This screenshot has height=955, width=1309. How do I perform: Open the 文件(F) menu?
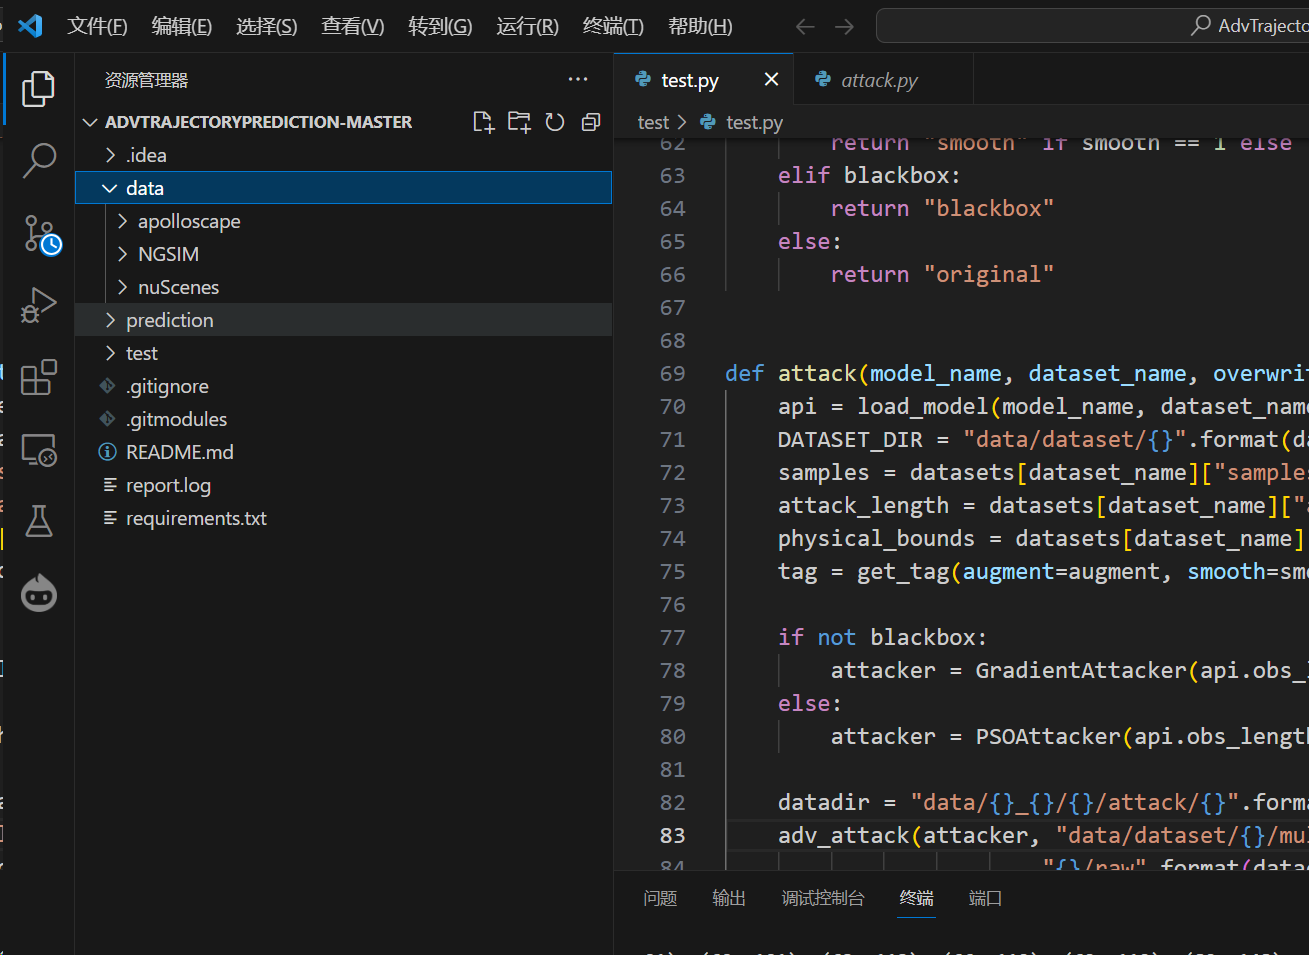click(97, 27)
